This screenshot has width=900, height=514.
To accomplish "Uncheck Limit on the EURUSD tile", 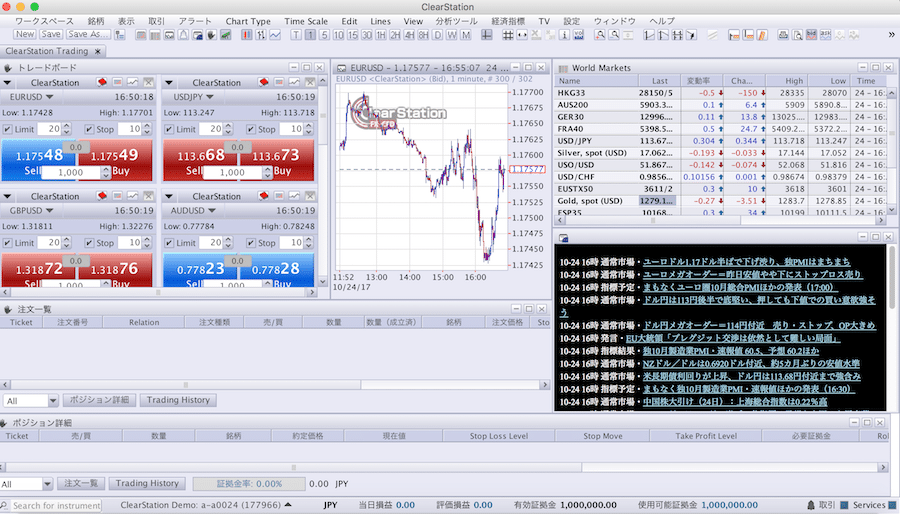I will coord(7,129).
